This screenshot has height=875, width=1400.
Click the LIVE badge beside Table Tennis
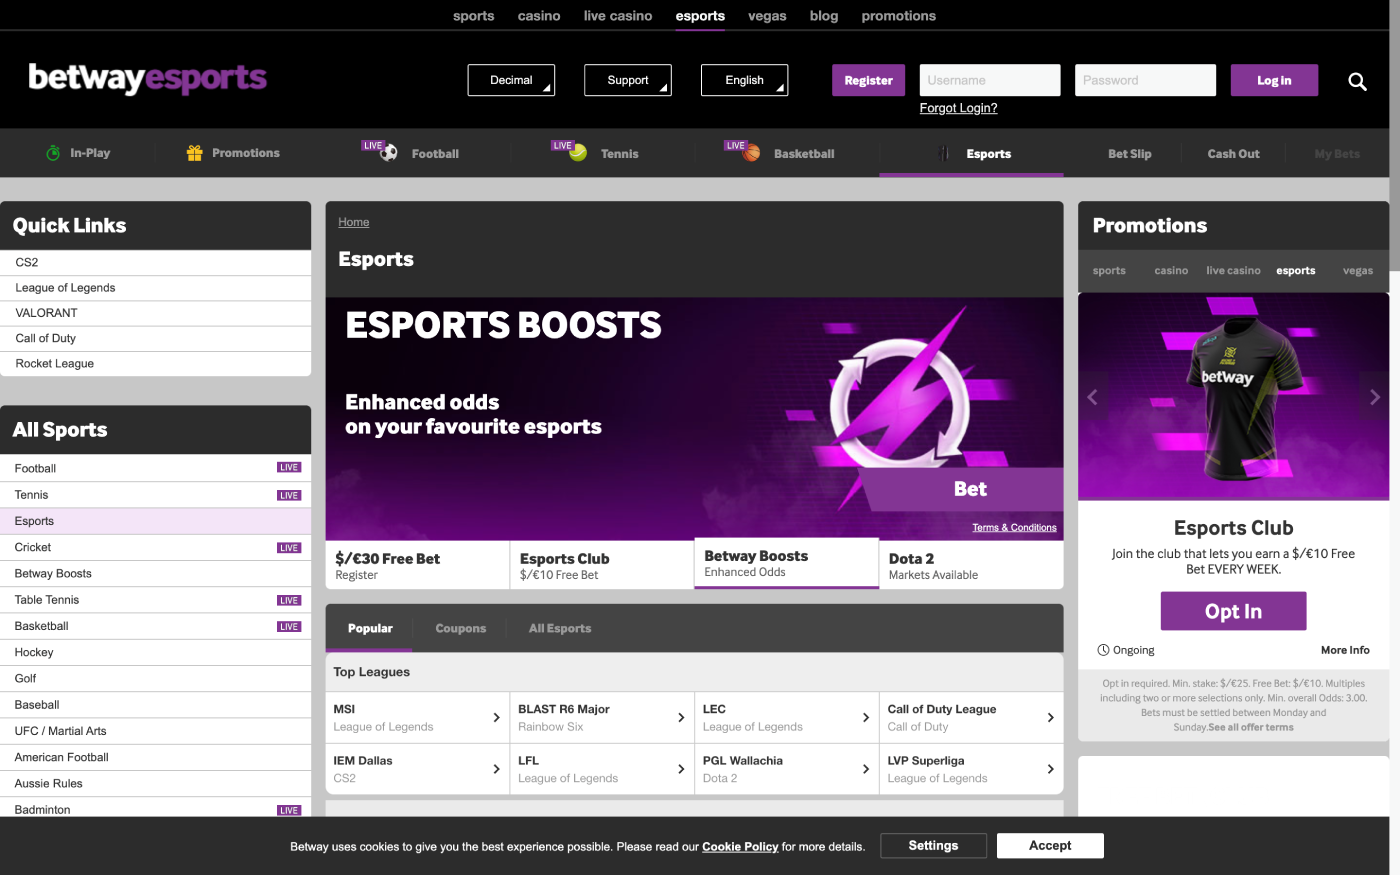click(289, 600)
